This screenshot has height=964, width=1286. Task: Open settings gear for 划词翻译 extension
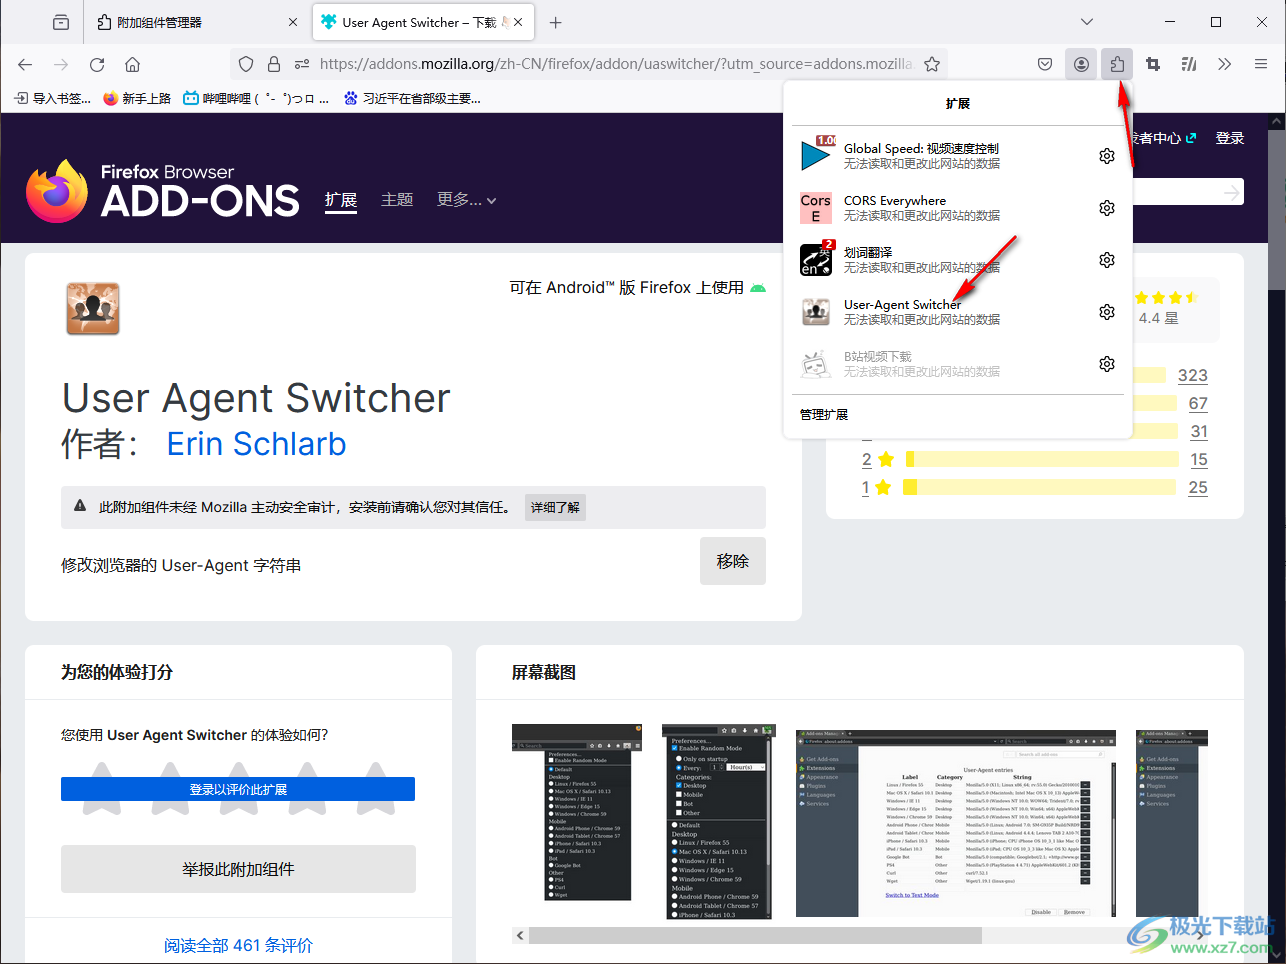click(x=1107, y=260)
